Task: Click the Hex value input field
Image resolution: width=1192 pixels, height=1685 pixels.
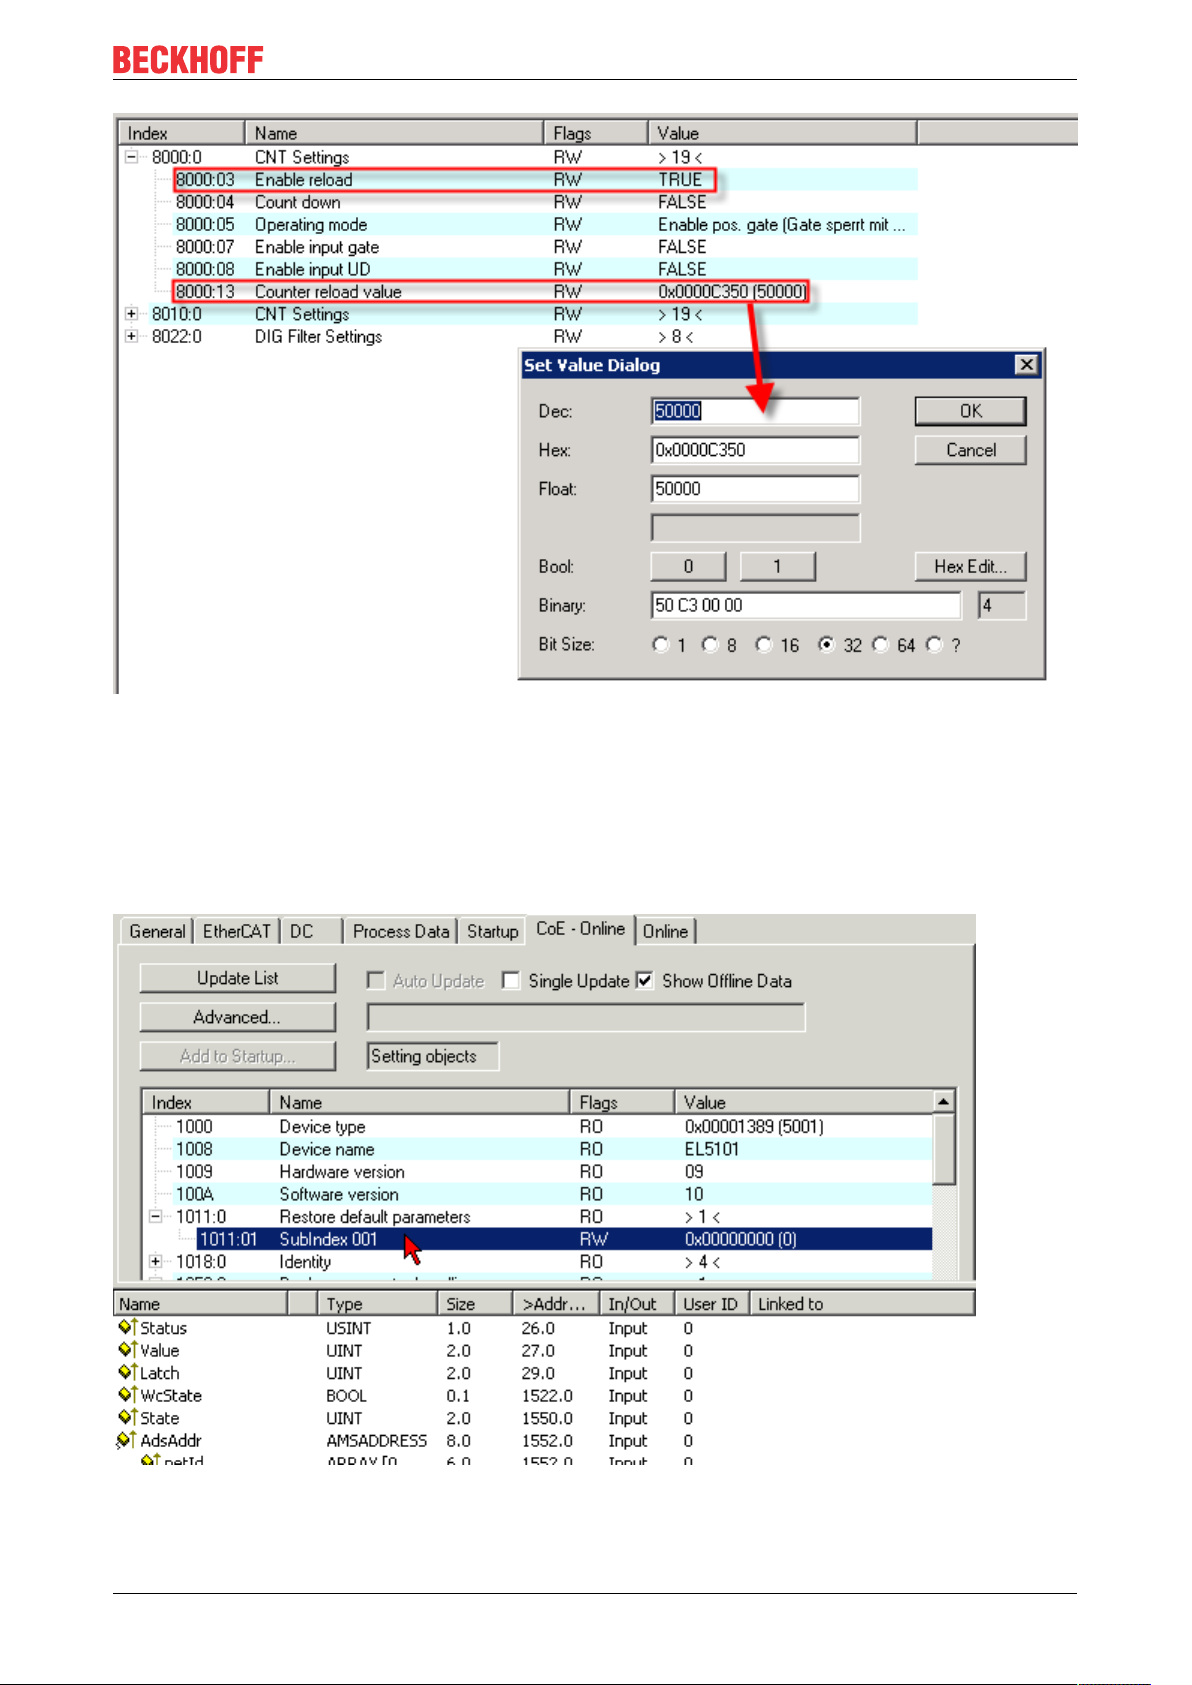Action: (x=755, y=450)
